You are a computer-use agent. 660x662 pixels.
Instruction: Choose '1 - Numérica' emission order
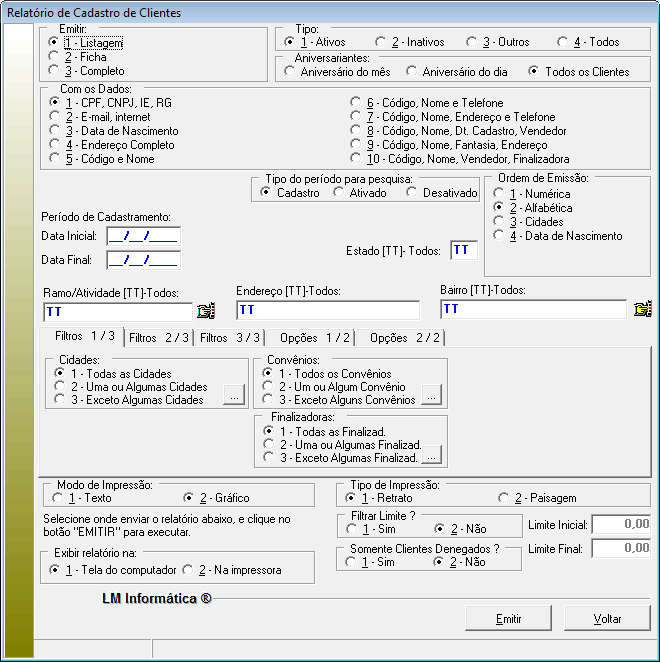point(499,194)
